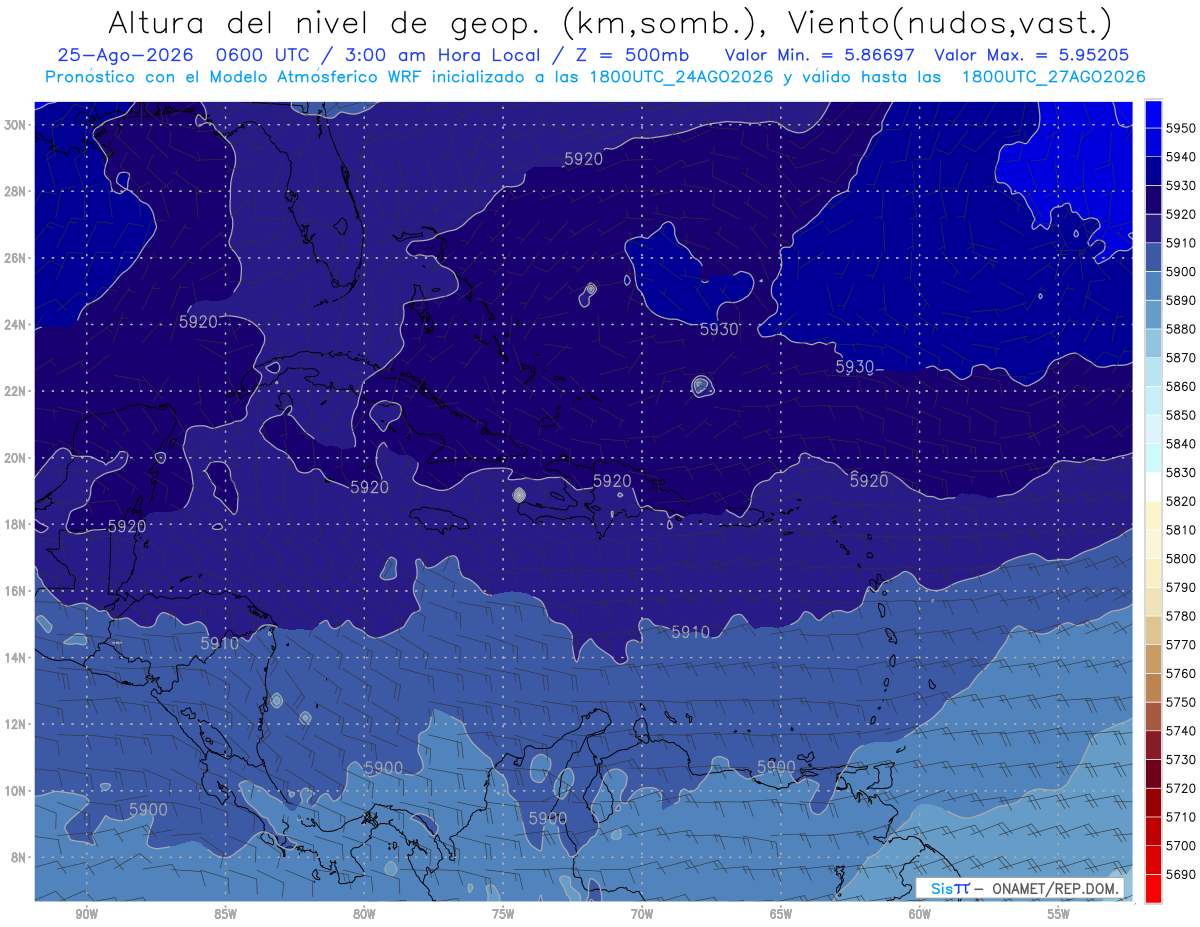The width and height of the screenshot is (1200, 927).
Task: Click 'Valor Min. = 5.86697' text
Action: pos(821,56)
